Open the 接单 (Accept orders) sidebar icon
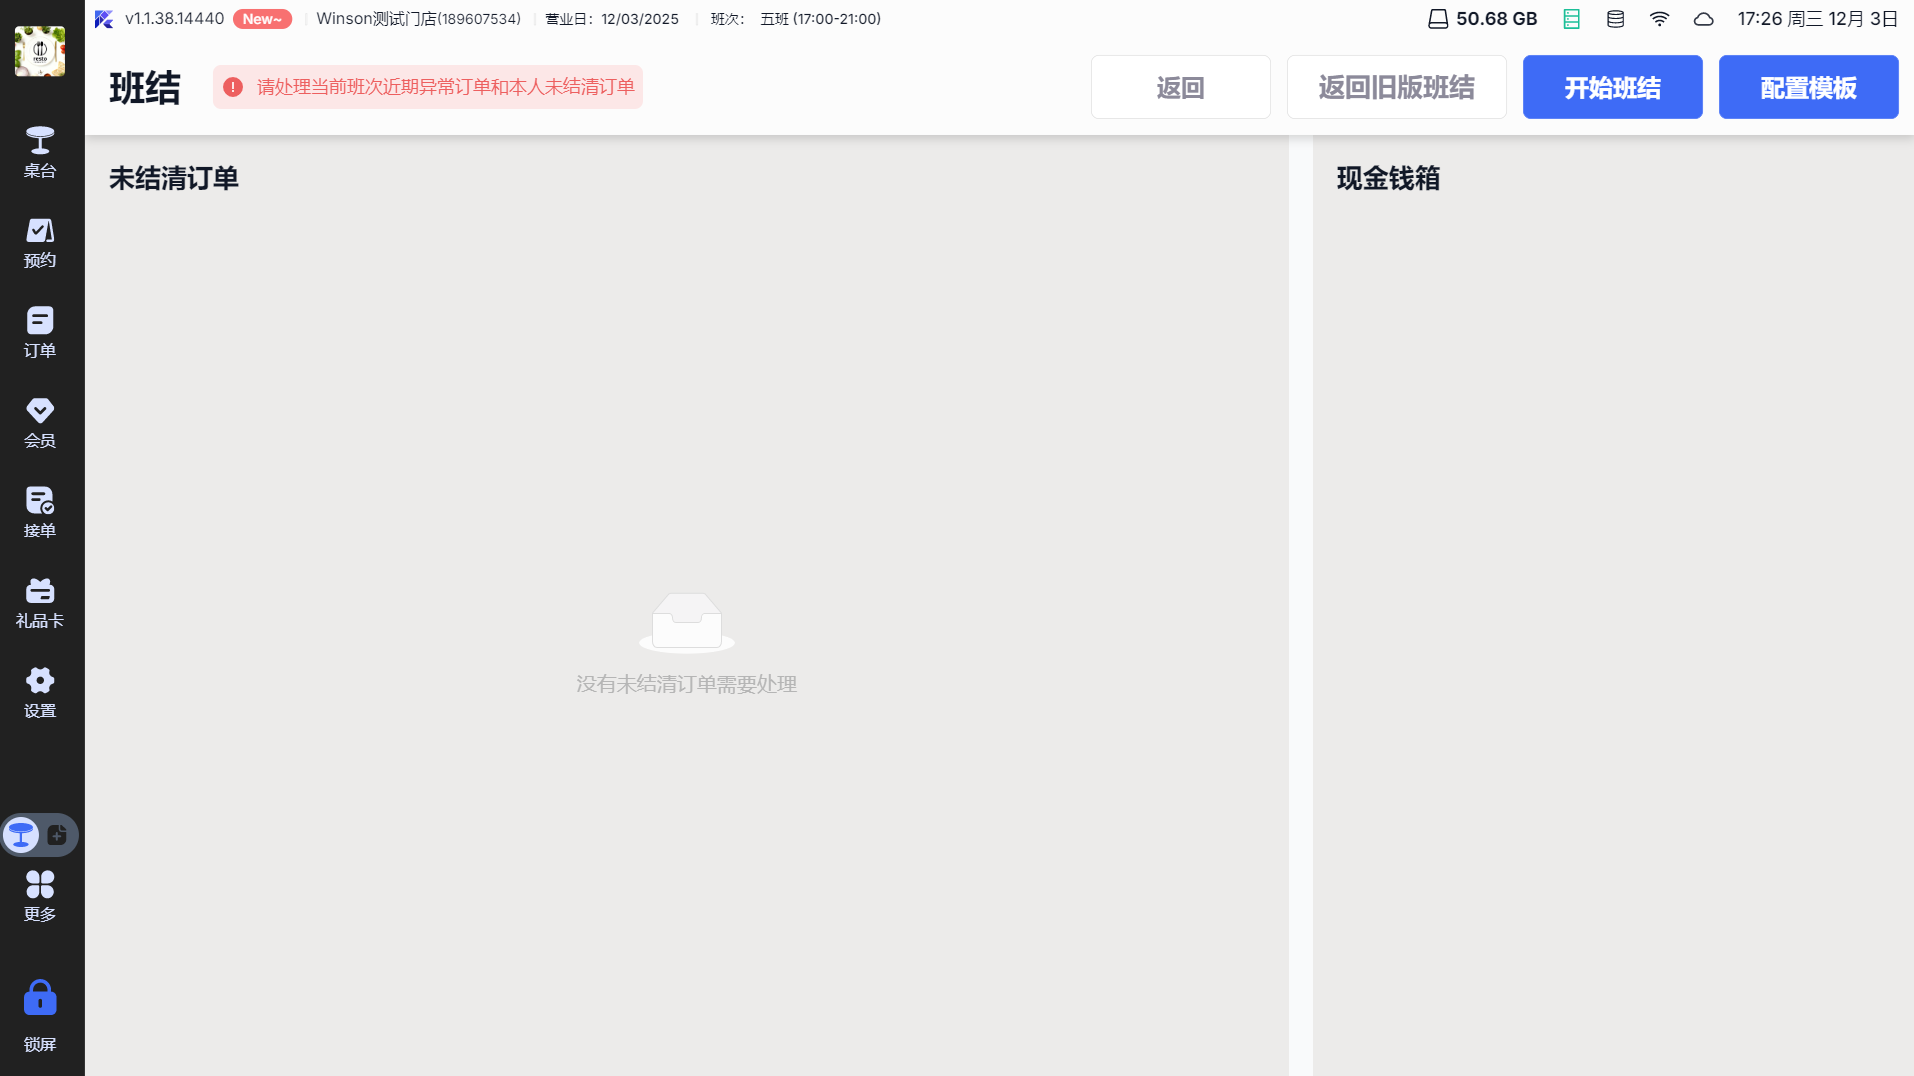 click(x=40, y=513)
